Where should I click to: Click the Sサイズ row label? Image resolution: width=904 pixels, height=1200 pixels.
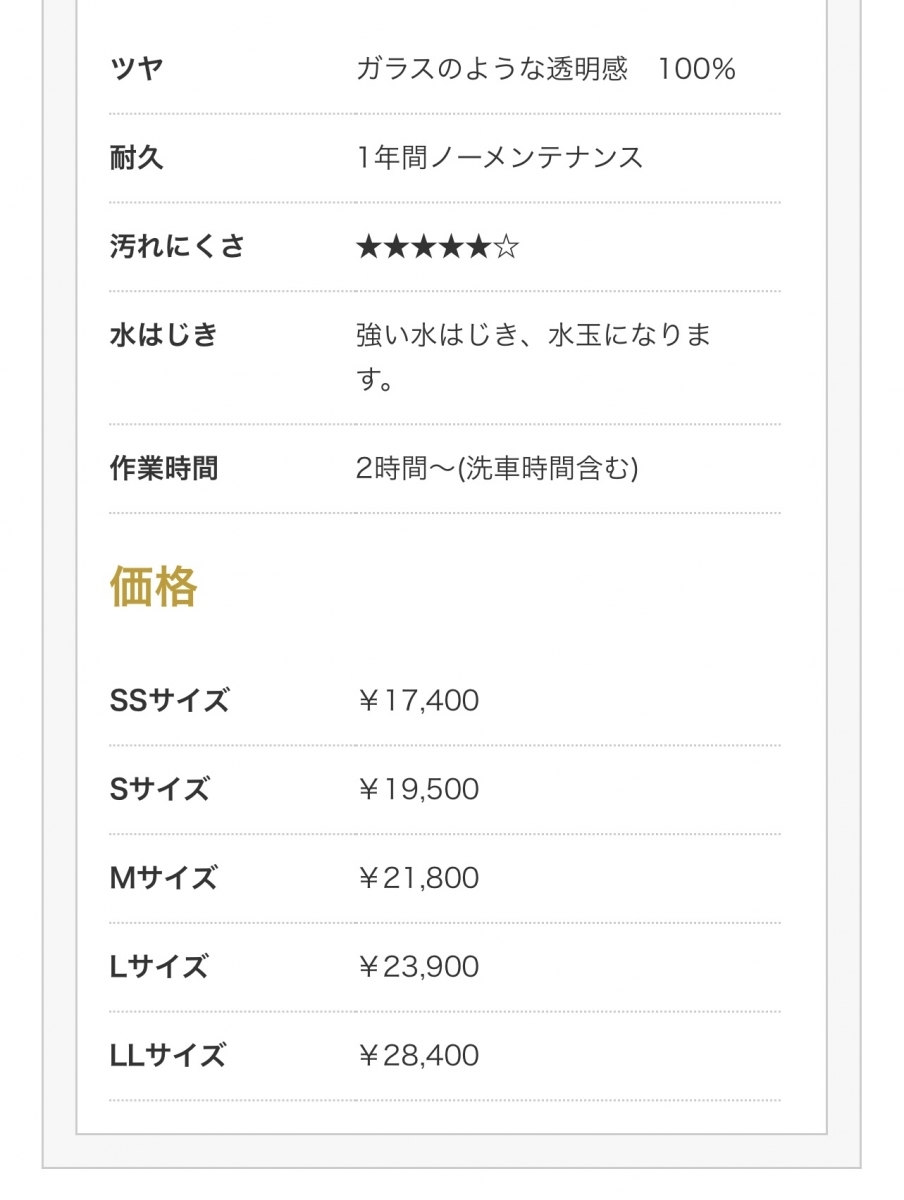(x=159, y=789)
